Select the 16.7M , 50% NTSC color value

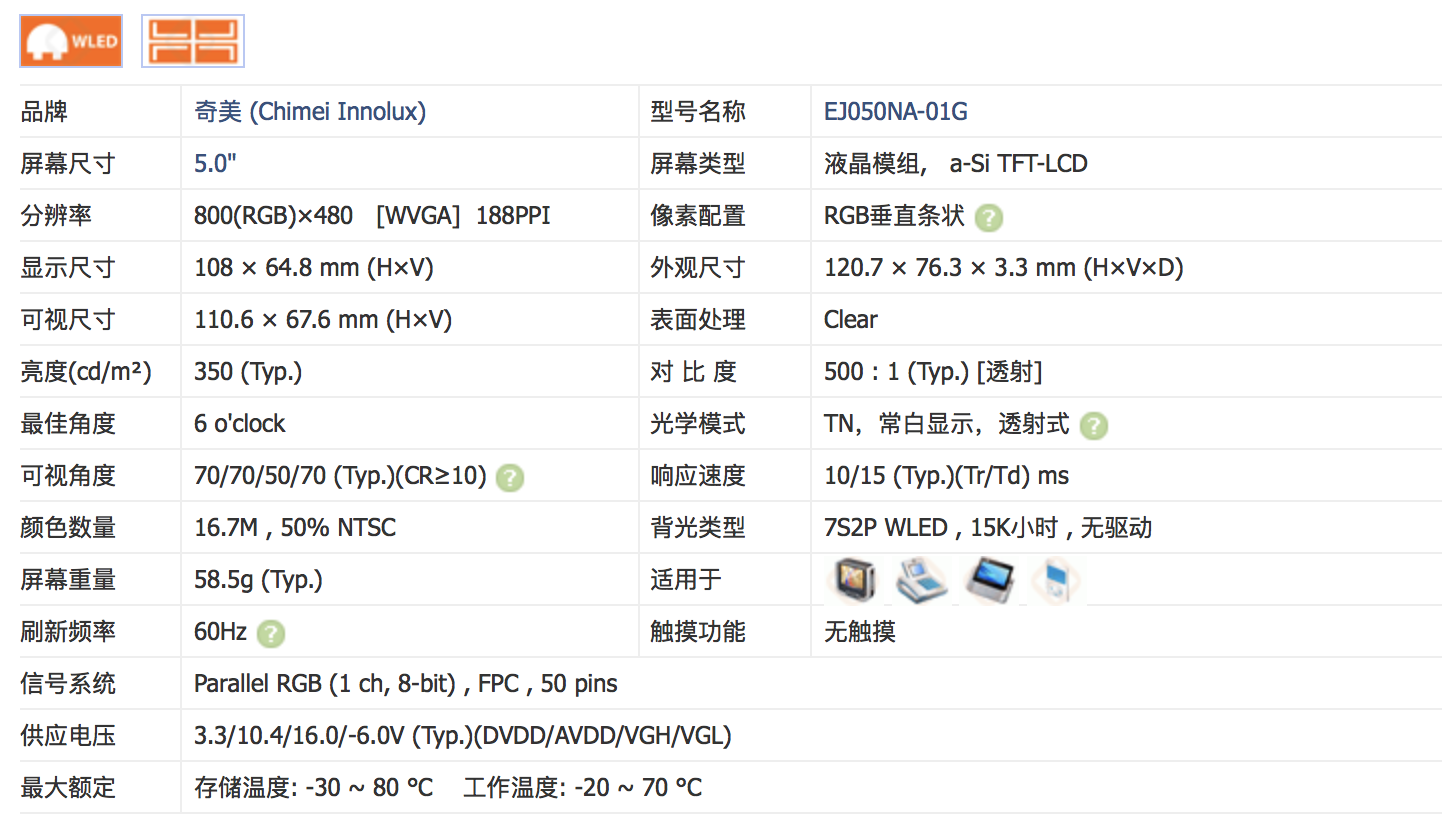click(x=295, y=527)
